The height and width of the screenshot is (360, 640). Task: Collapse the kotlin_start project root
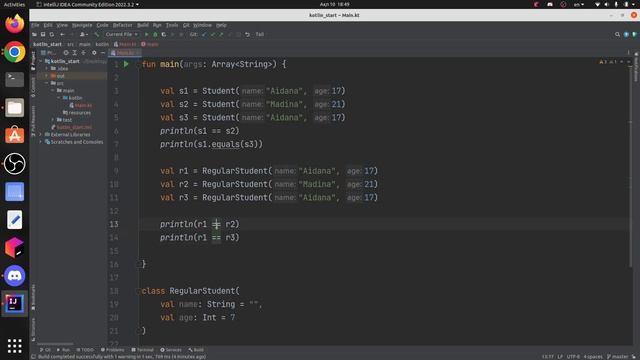[x=41, y=61]
